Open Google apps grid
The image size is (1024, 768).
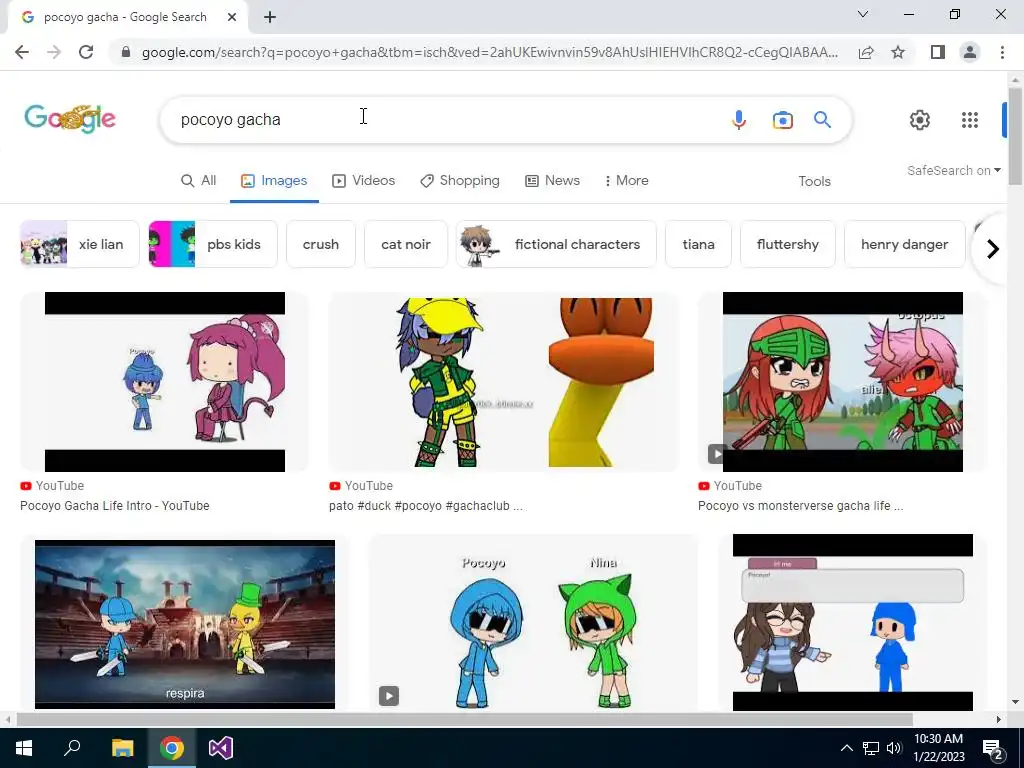tap(970, 120)
